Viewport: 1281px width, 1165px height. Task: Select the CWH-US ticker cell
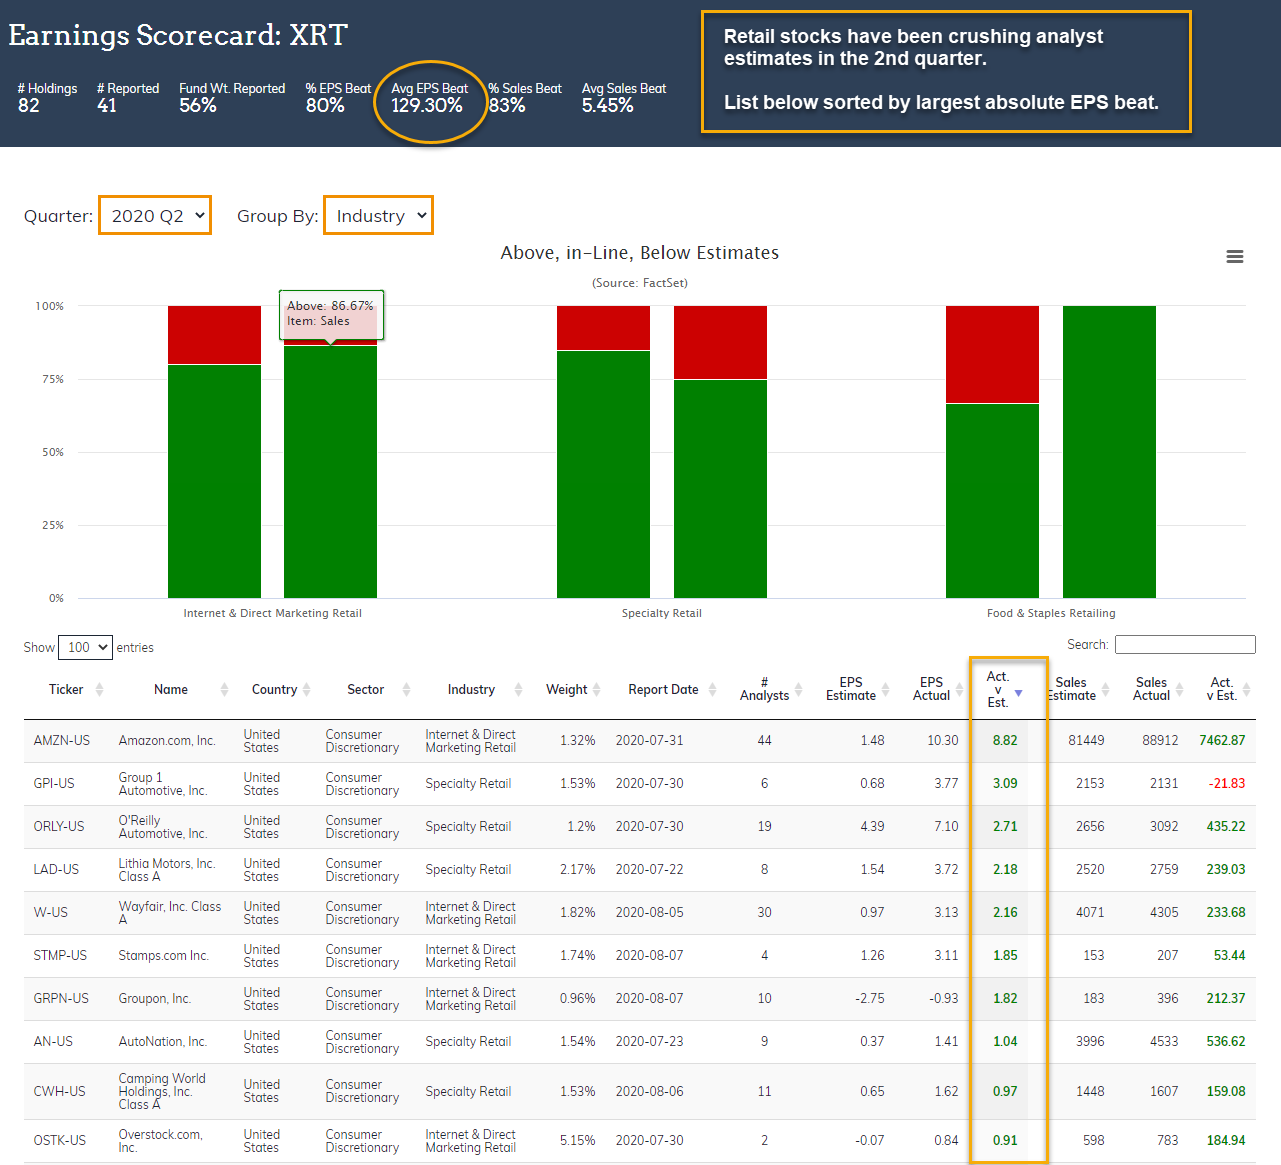tap(60, 1092)
